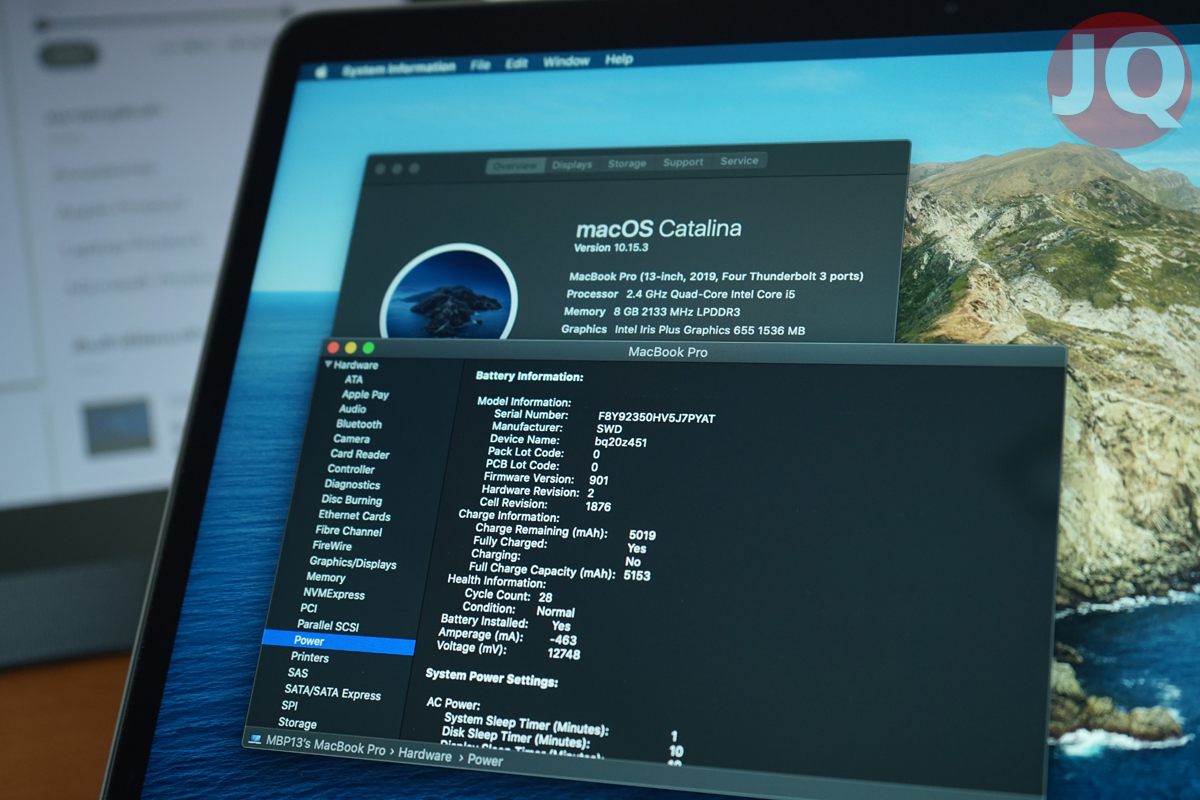Zoom the MacBook Pro System Information window
Screen dimensions: 1200x800
click(x=368, y=348)
